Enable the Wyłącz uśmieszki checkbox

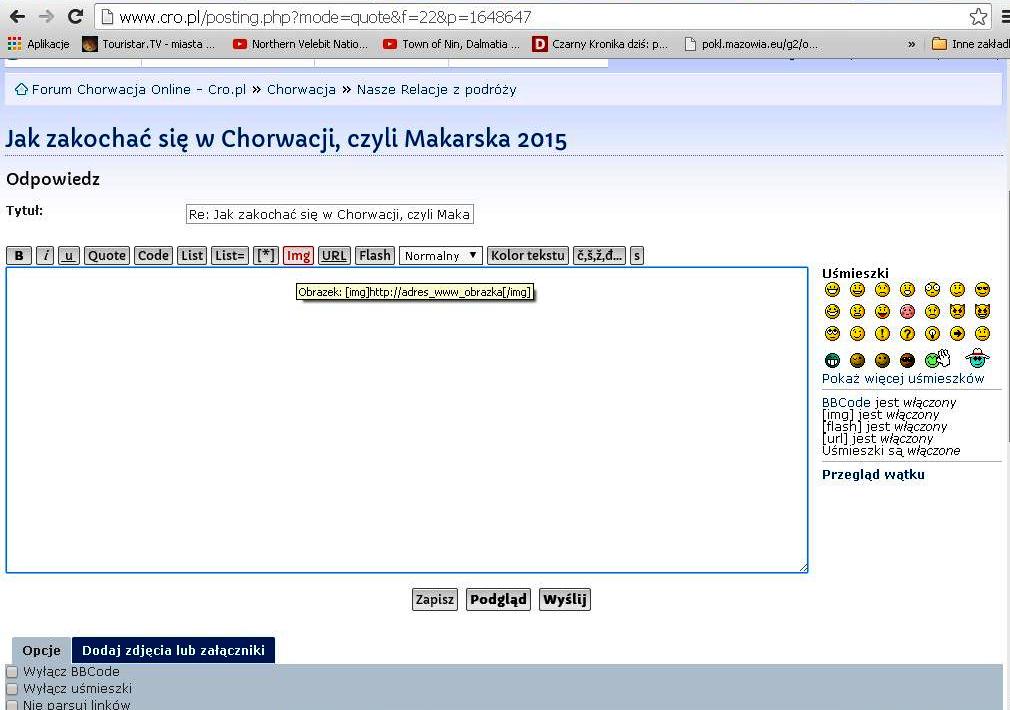13,689
